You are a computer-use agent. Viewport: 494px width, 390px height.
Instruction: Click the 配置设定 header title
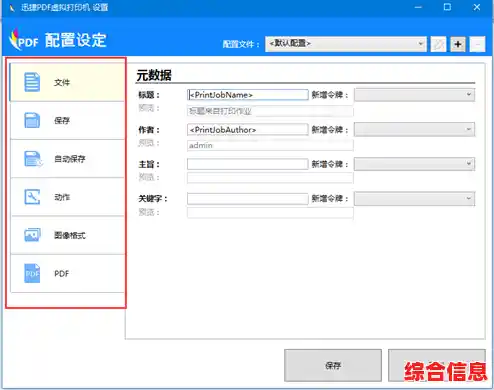tap(76, 40)
